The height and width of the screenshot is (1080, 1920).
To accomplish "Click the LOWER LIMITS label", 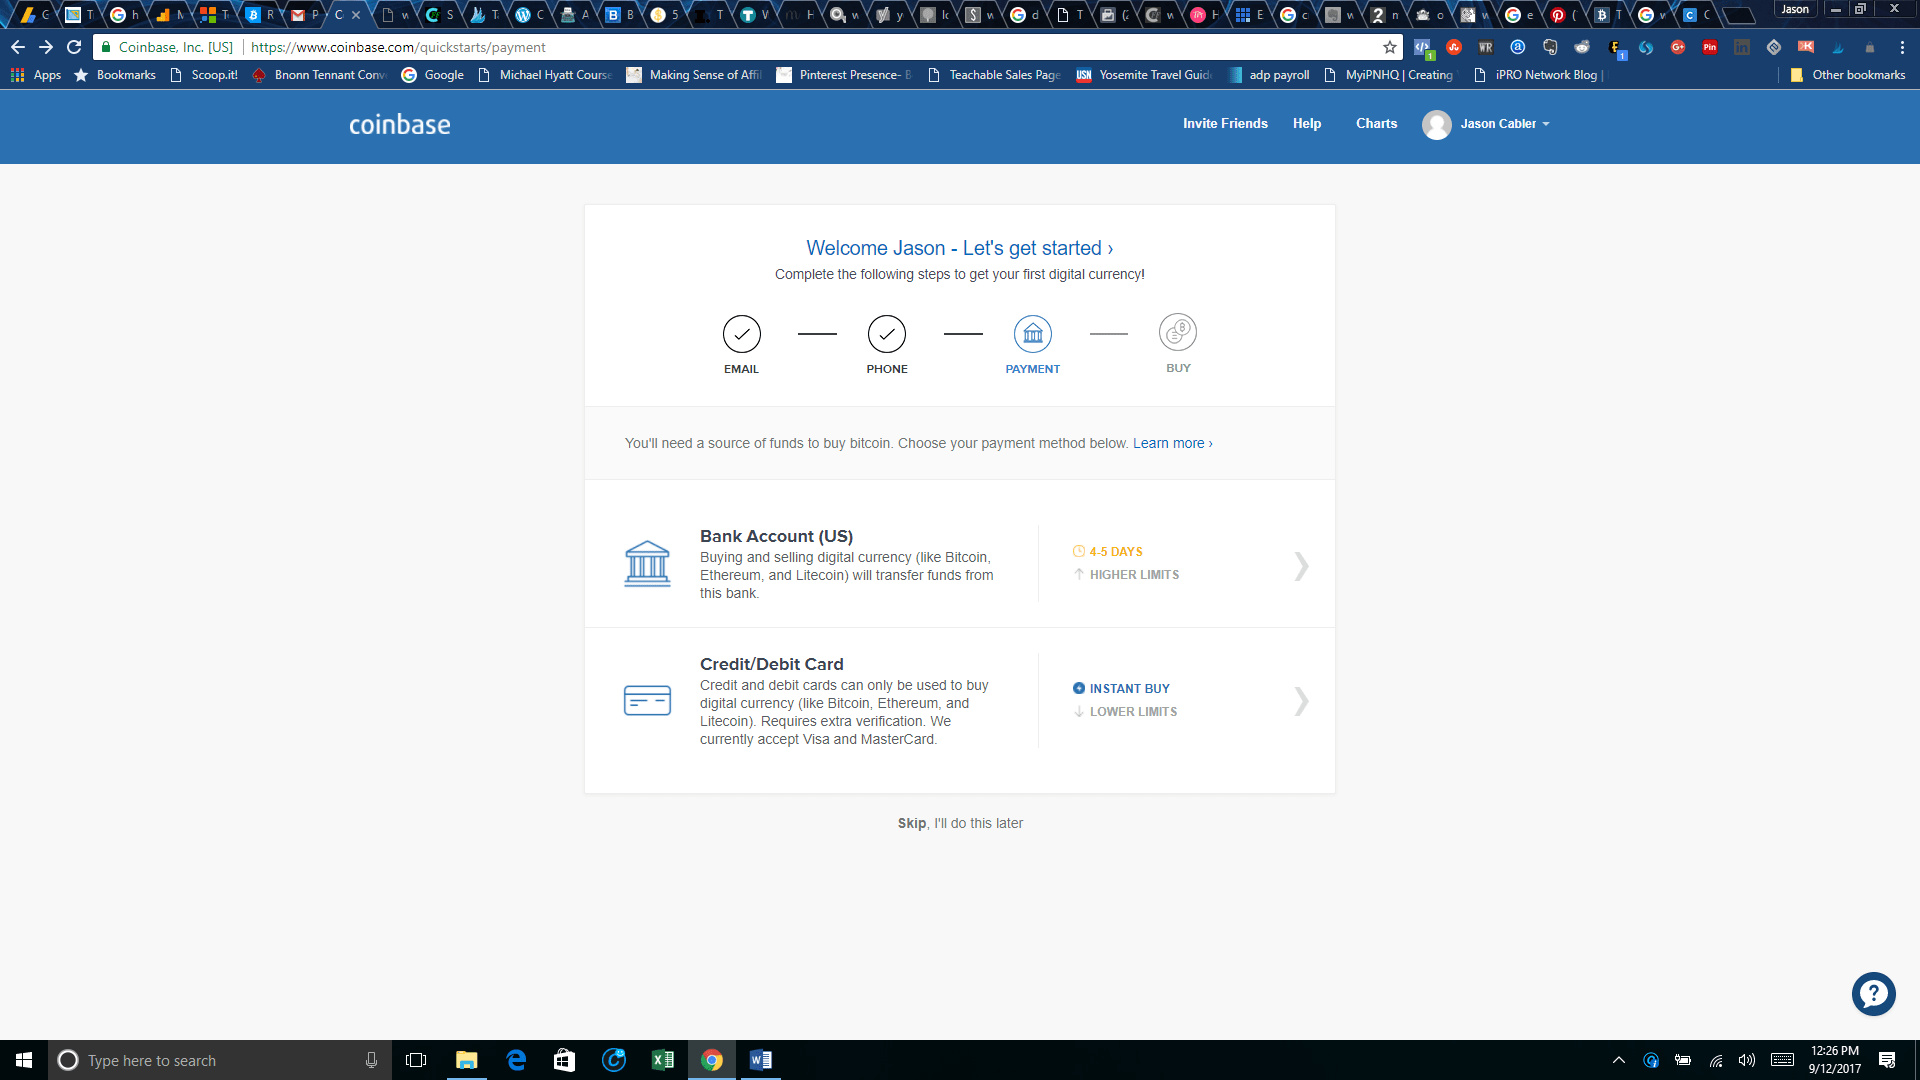I will click(x=1133, y=712).
